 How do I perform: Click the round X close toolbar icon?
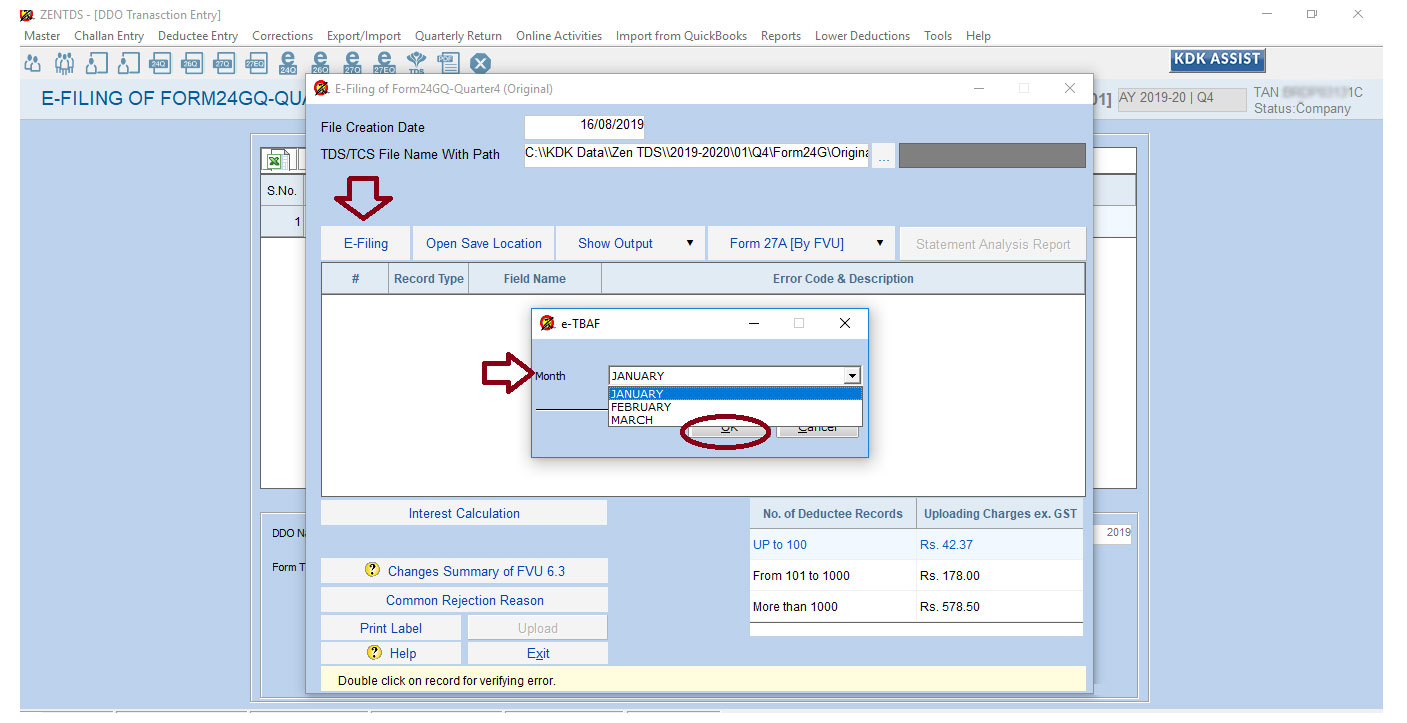coord(480,63)
